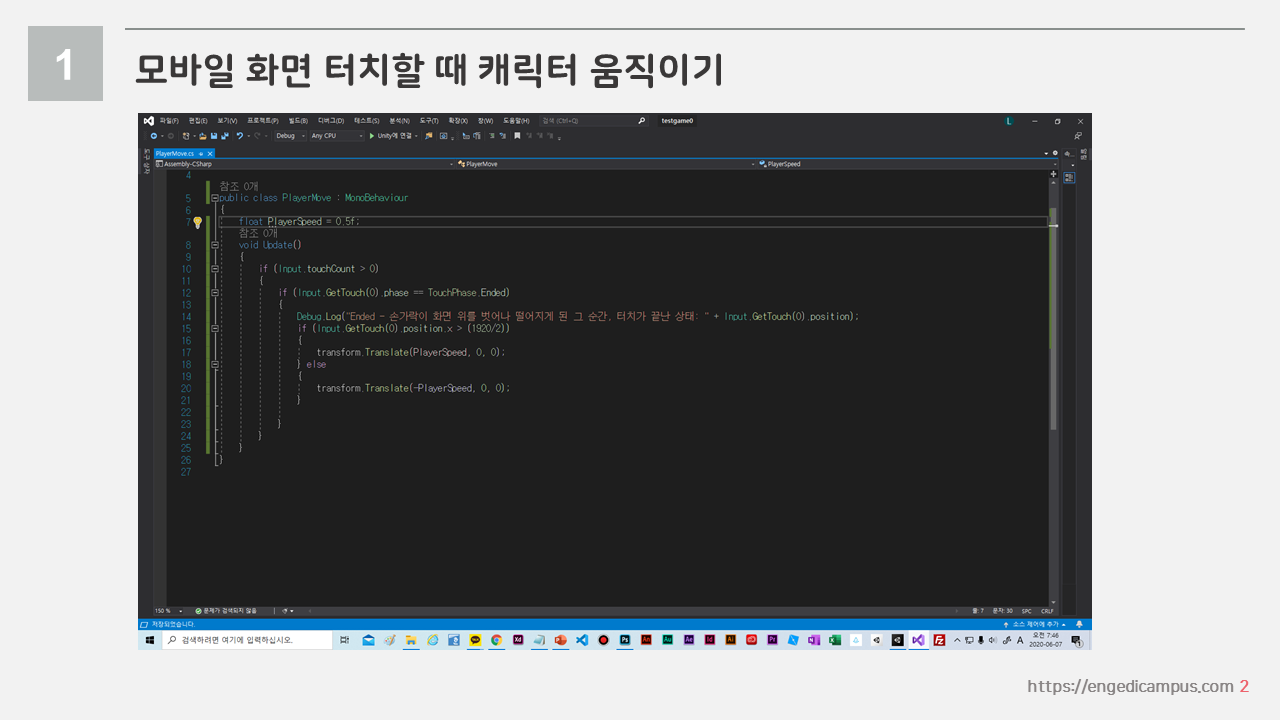
Task: Click the Visual Studio search box
Action: [594, 121]
